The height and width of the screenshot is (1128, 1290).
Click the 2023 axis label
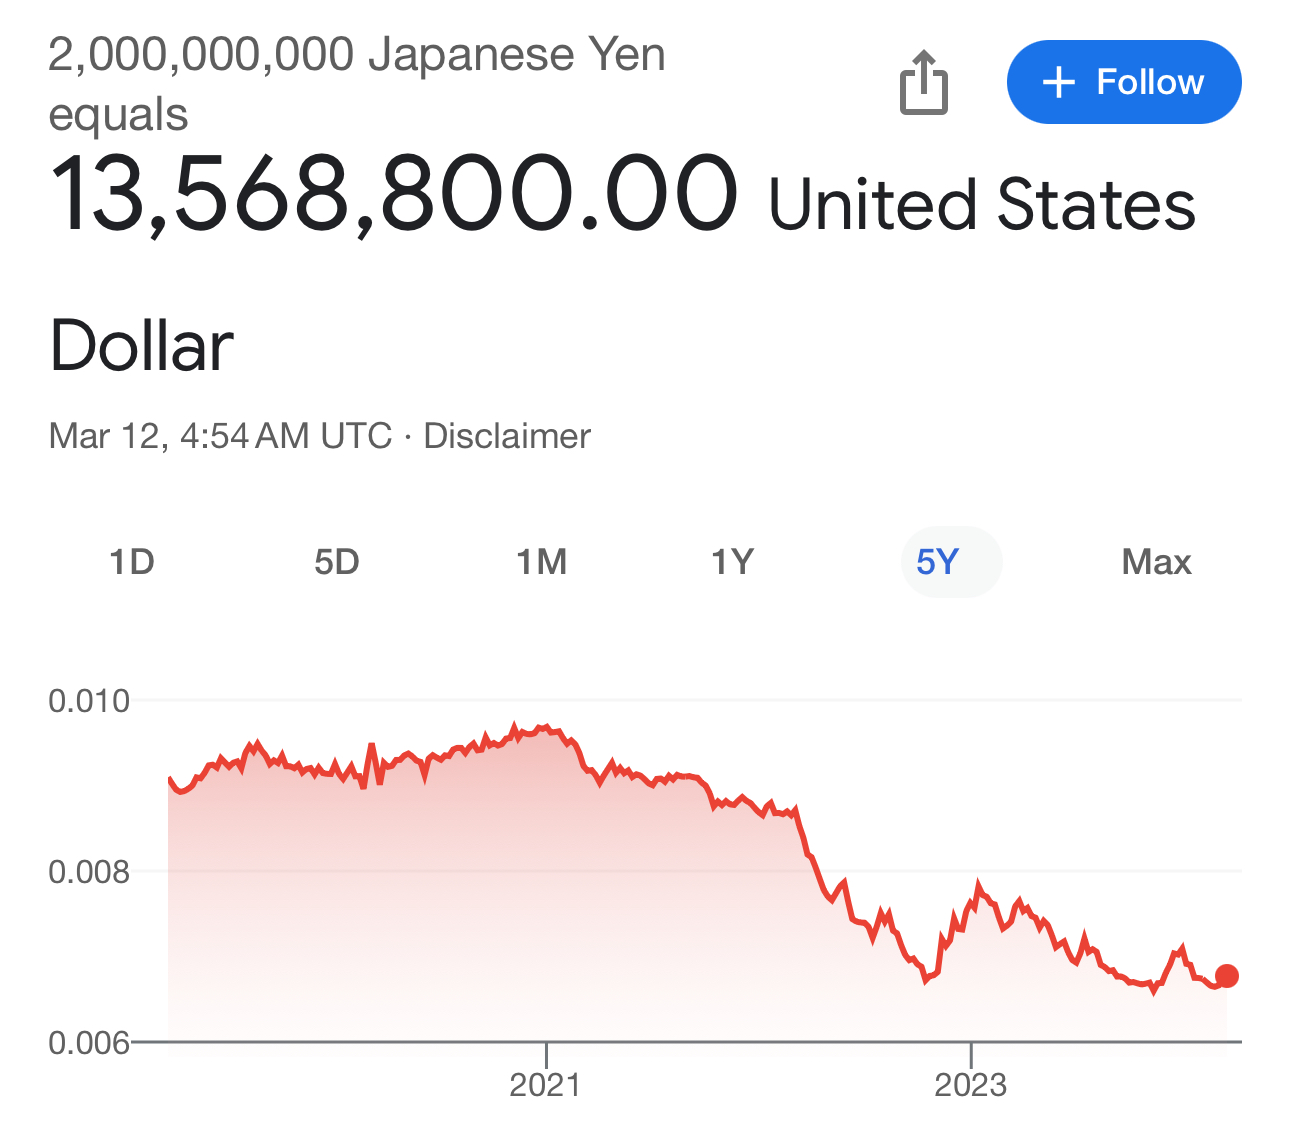pyautogui.click(x=970, y=1085)
